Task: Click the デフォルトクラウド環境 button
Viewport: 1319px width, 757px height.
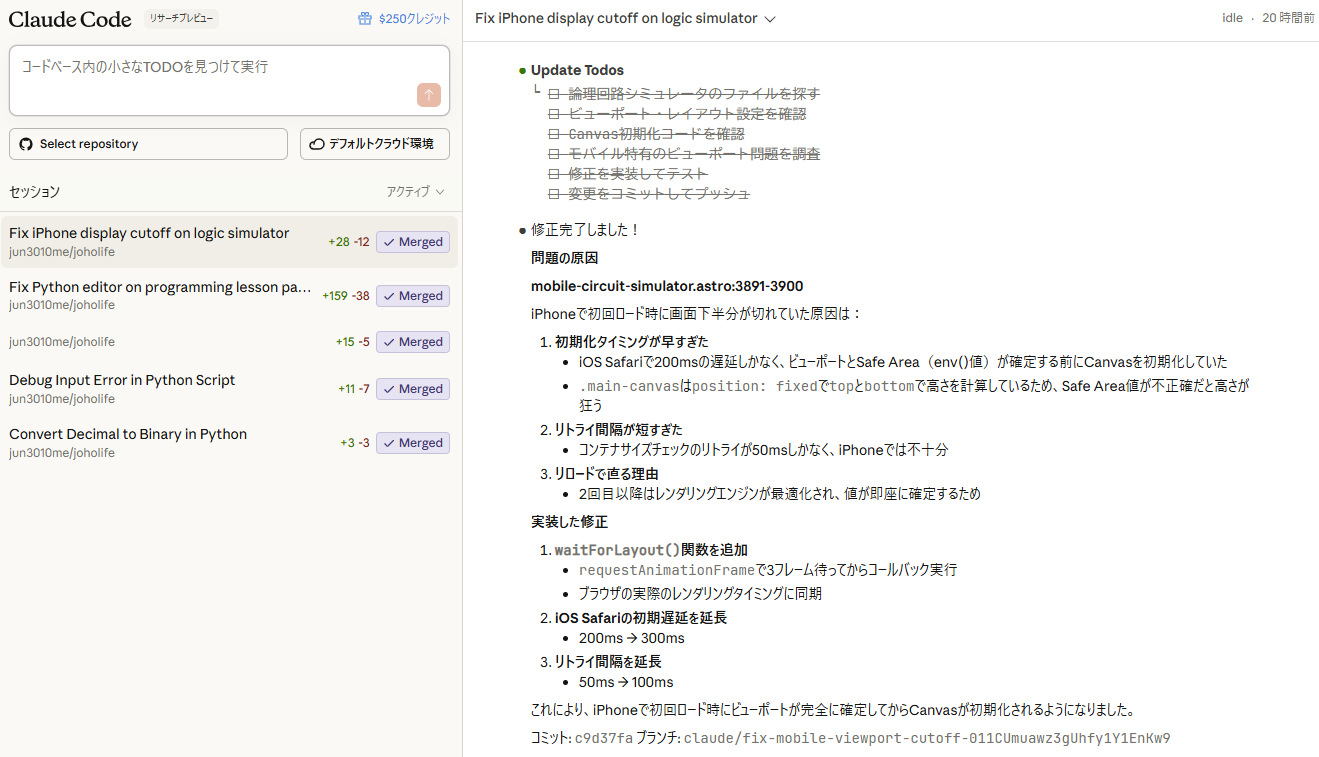Action: (375, 143)
